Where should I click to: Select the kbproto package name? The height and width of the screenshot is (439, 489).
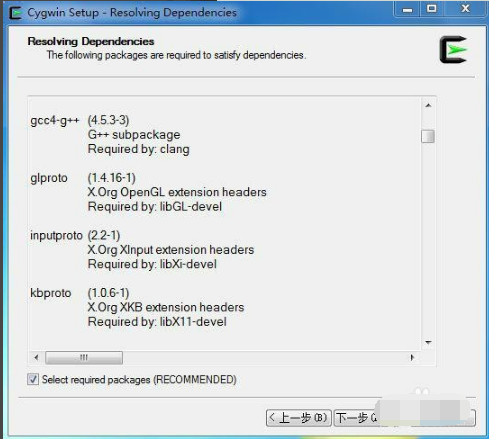click(x=51, y=293)
